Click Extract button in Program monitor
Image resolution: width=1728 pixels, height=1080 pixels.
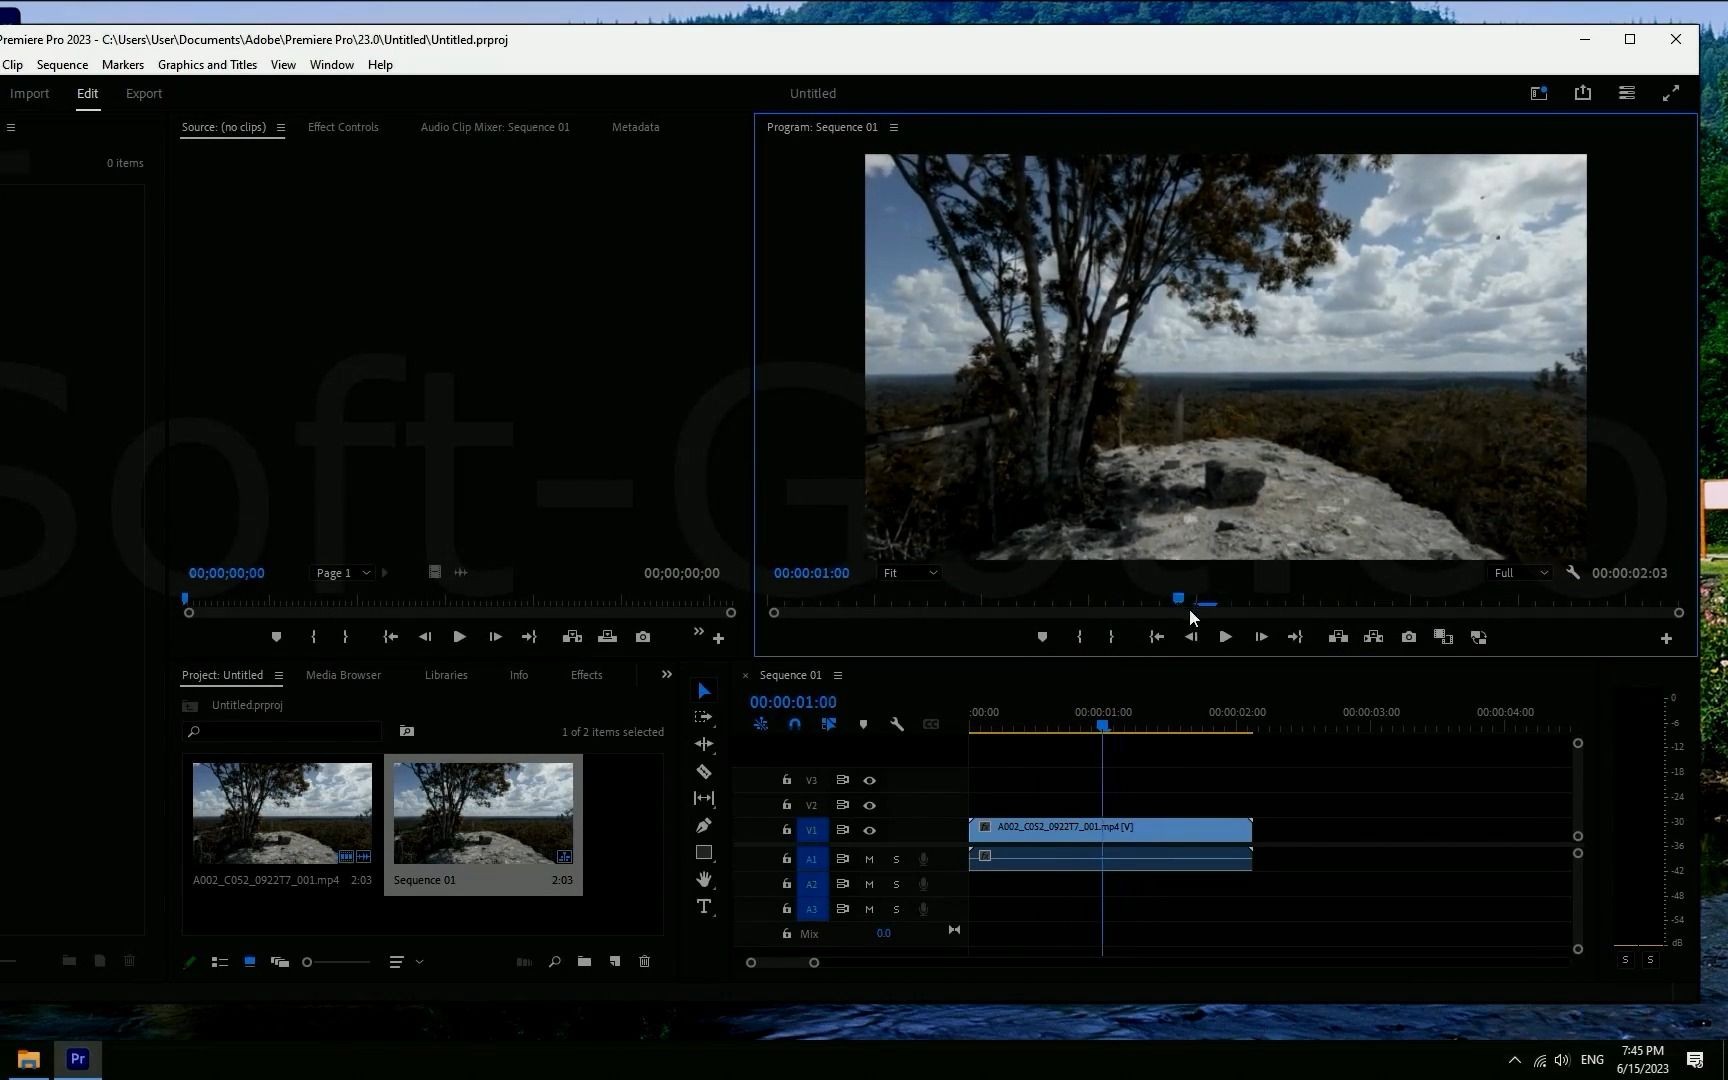pos(1373,637)
